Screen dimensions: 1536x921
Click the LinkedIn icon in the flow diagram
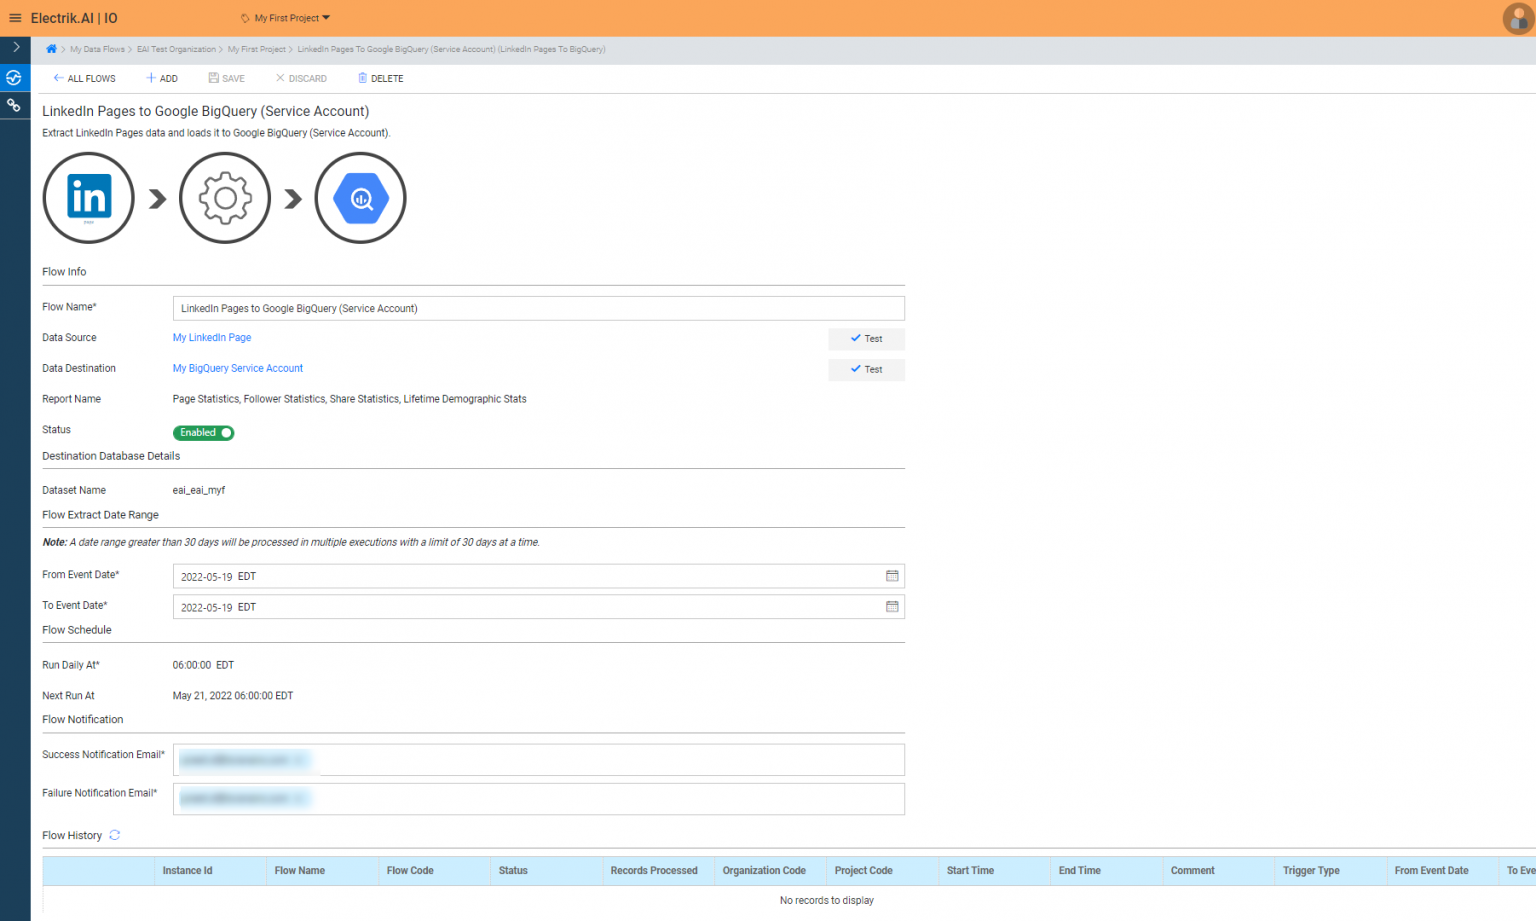pos(88,197)
